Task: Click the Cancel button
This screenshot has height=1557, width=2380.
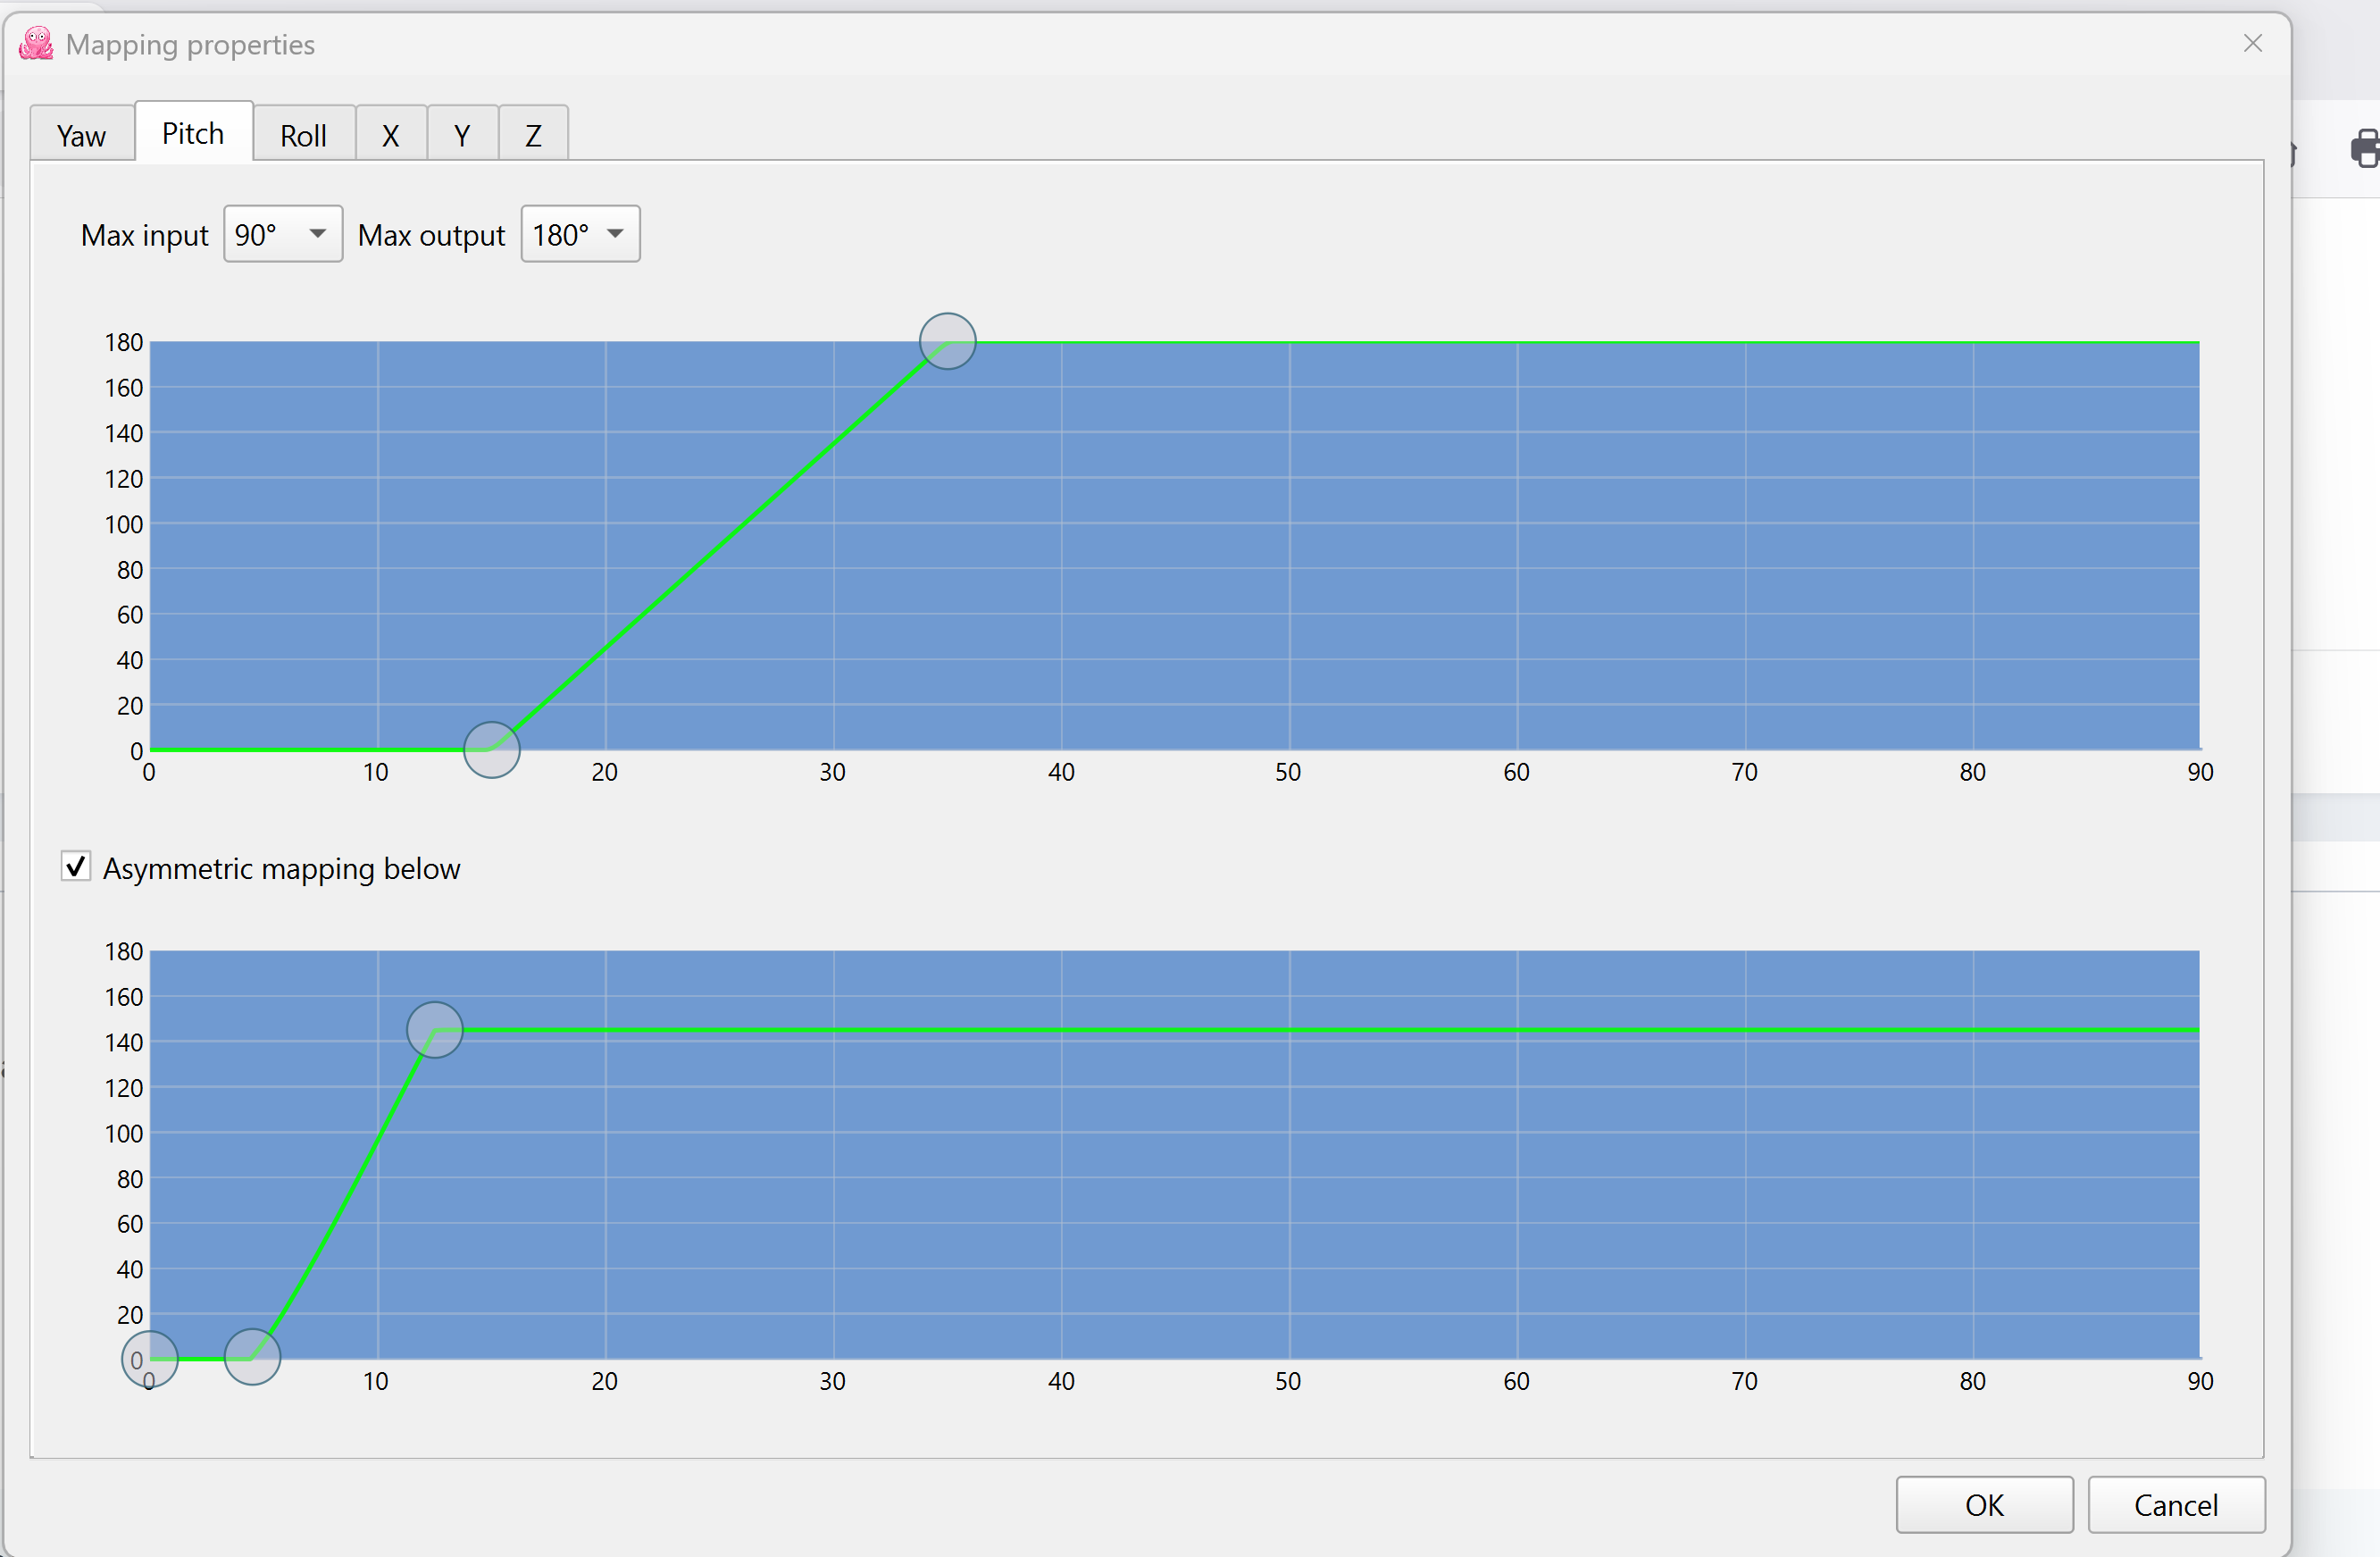Action: (2176, 1504)
